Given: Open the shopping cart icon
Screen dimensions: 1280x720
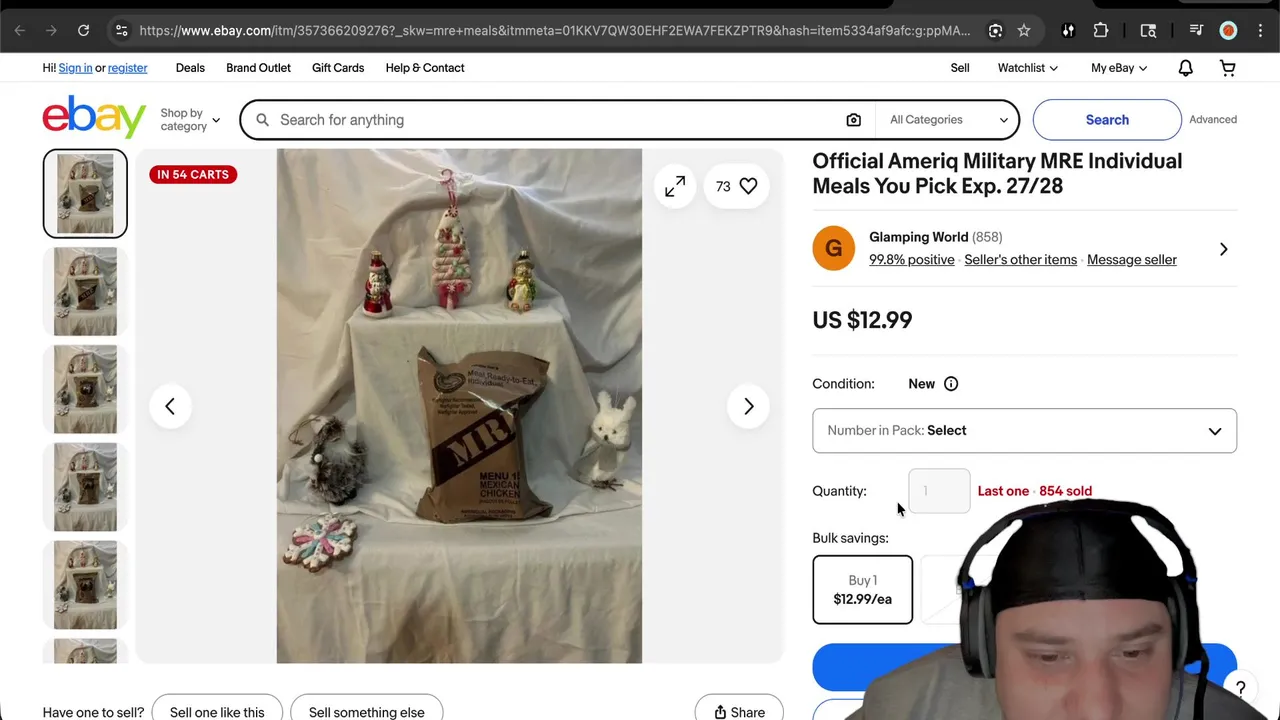Looking at the screenshot, I should coord(1227,68).
